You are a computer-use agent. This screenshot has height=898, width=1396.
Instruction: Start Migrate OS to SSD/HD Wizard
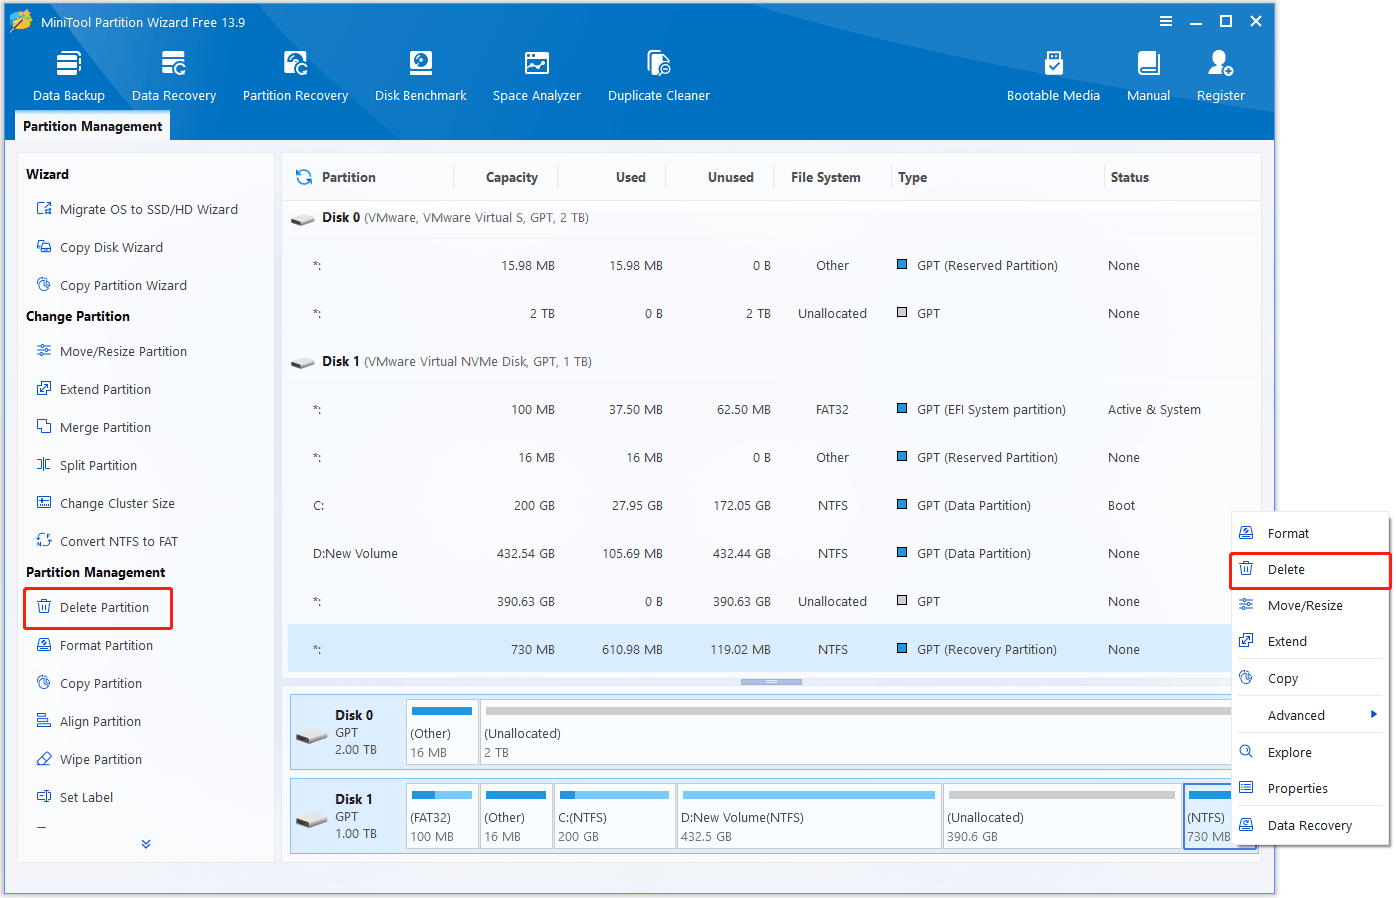138,209
